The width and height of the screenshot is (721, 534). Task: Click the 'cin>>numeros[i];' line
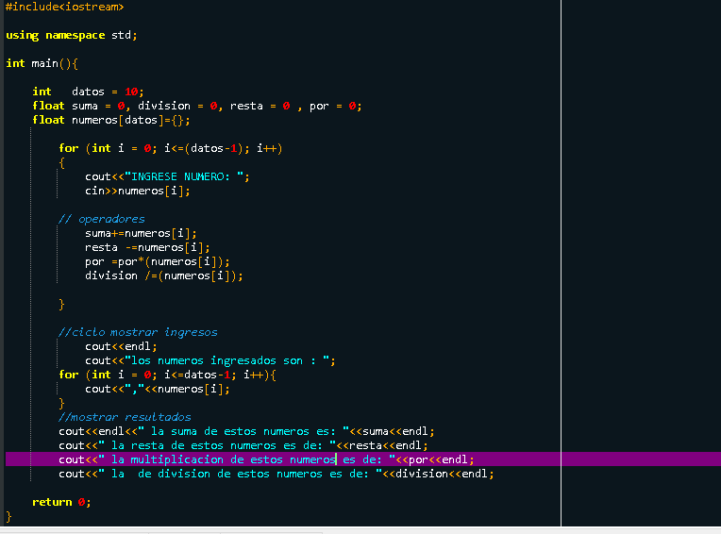pos(137,191)
